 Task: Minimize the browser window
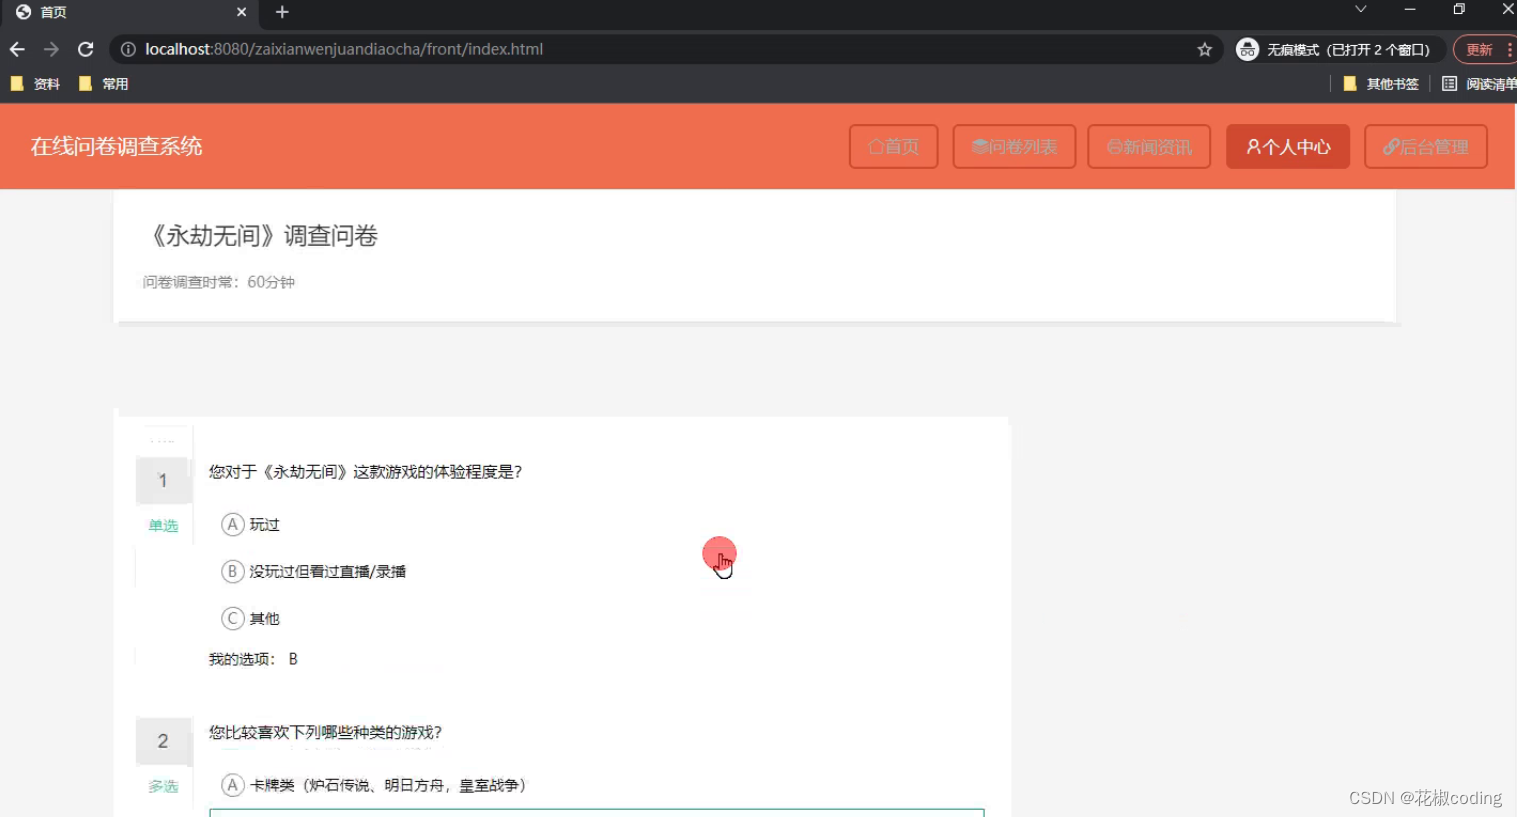coord(1410,9)
